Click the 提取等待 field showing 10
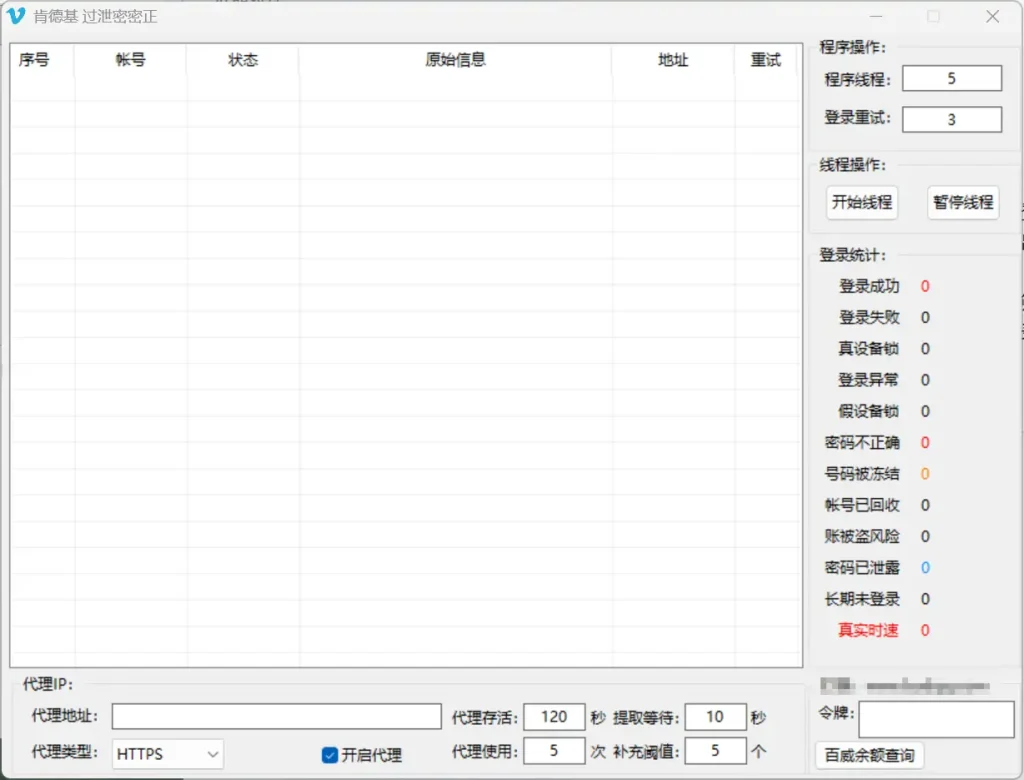Viewport: 1024px width, 780px height. [x=715, y=716]
